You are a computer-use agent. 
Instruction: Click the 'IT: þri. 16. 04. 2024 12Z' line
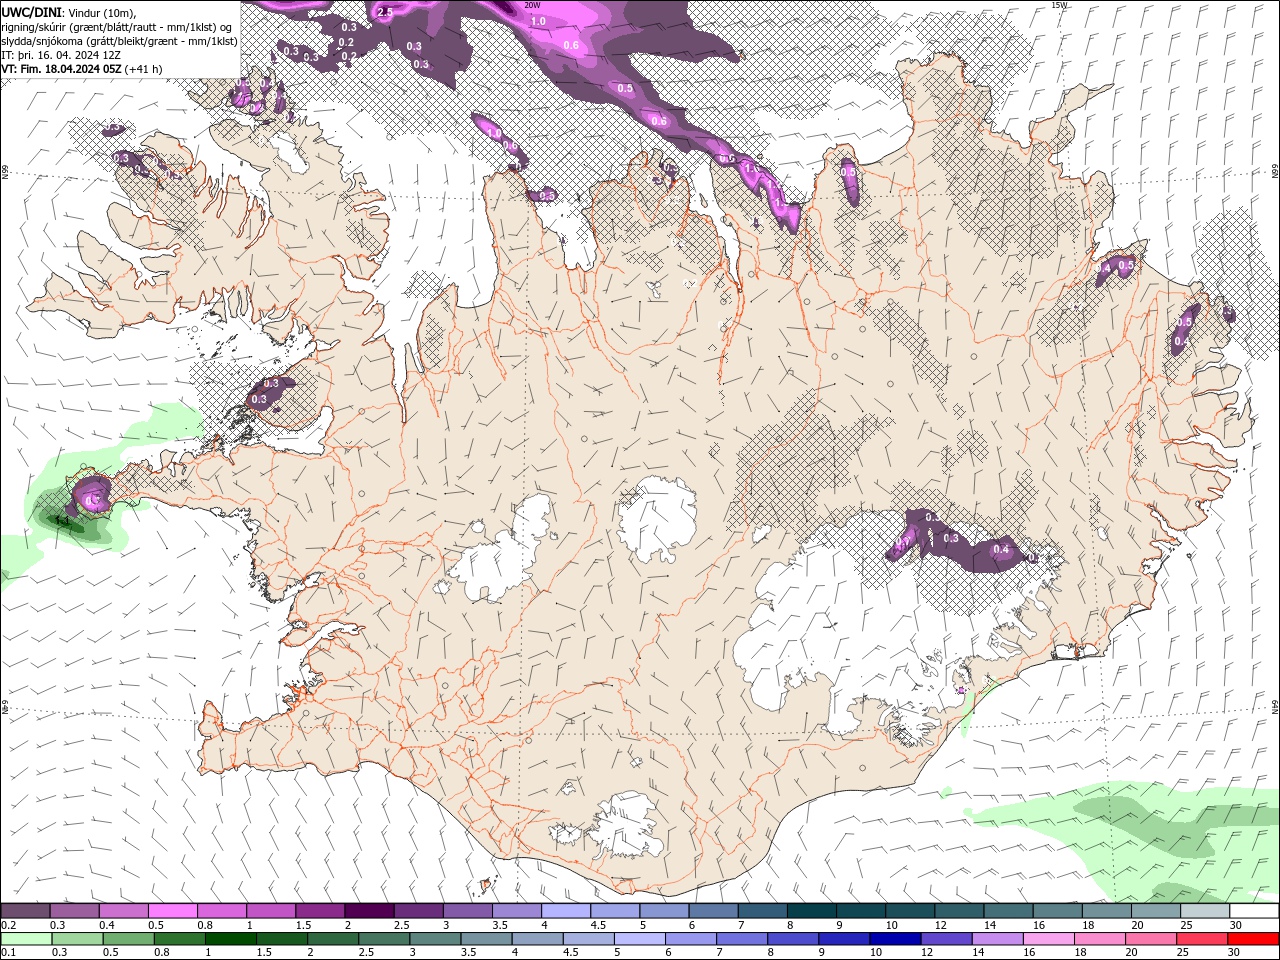click(x=62, y=55)
